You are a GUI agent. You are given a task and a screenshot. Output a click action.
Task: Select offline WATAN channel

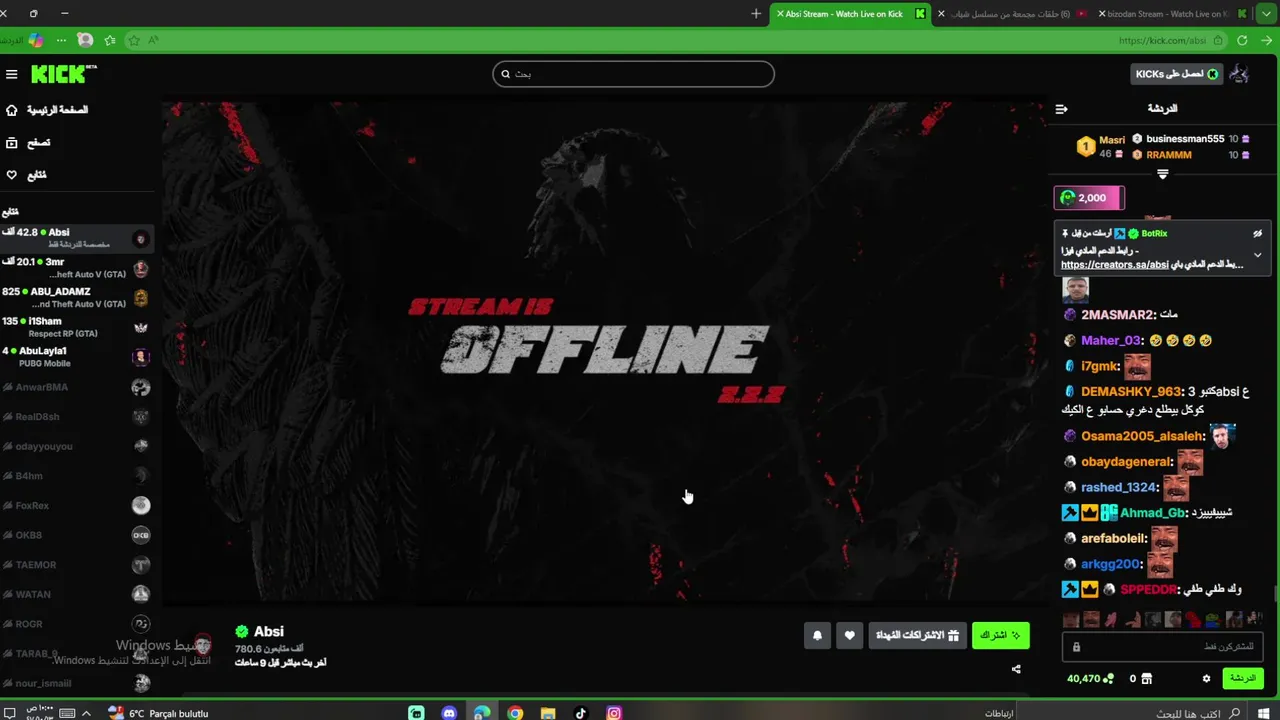click(x=77, y=594)
